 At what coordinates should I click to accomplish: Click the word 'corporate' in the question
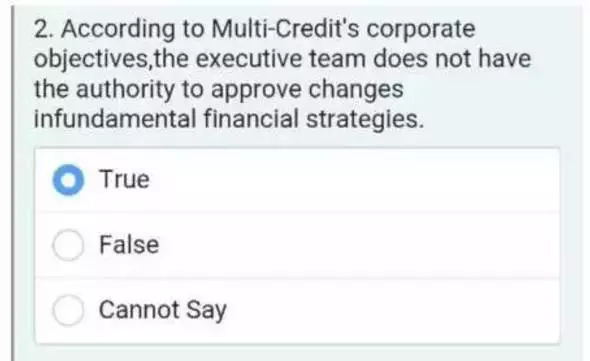pos(421,30)
